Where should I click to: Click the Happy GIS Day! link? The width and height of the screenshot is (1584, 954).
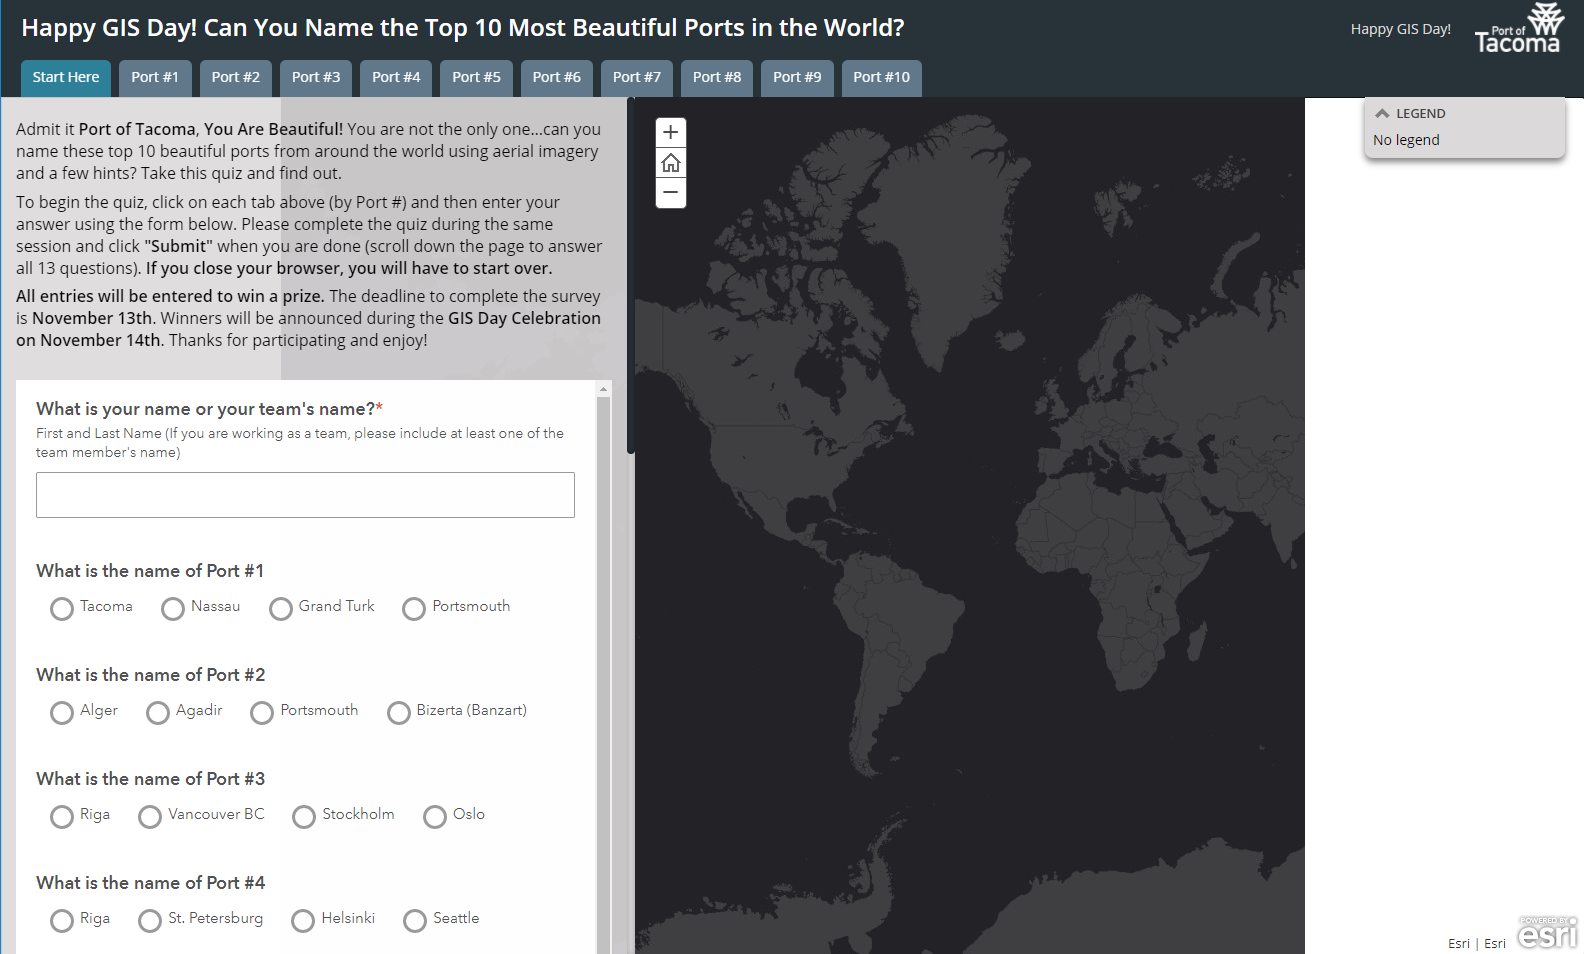point(1400,29)
